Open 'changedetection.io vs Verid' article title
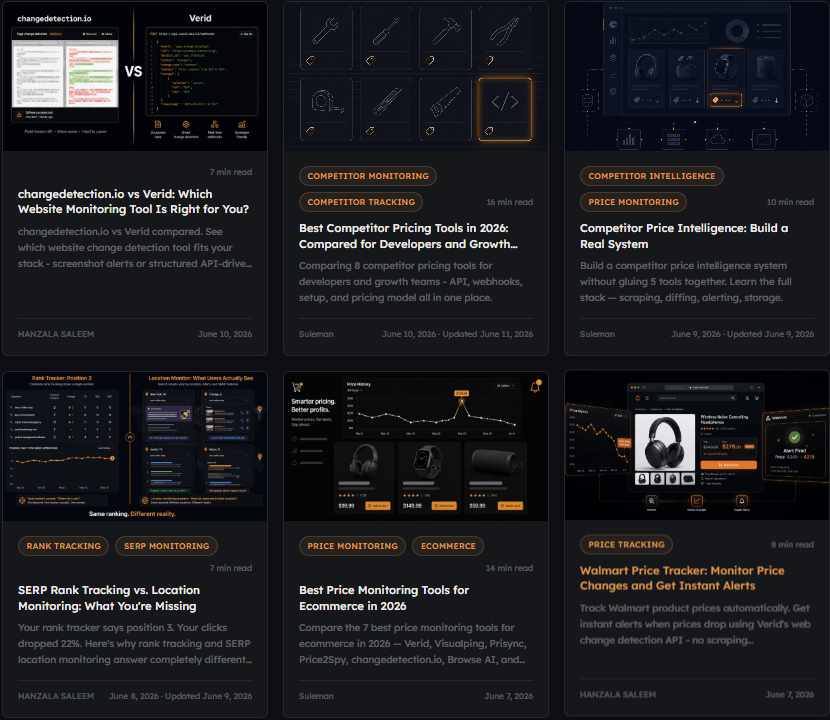830x720 pixels. point(133,202)
